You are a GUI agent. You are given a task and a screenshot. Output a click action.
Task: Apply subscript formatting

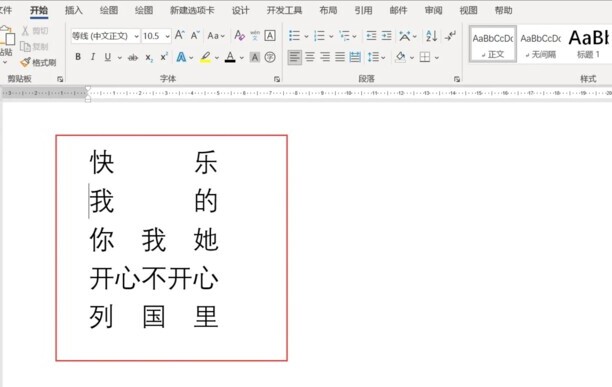[x=149, y=57]
